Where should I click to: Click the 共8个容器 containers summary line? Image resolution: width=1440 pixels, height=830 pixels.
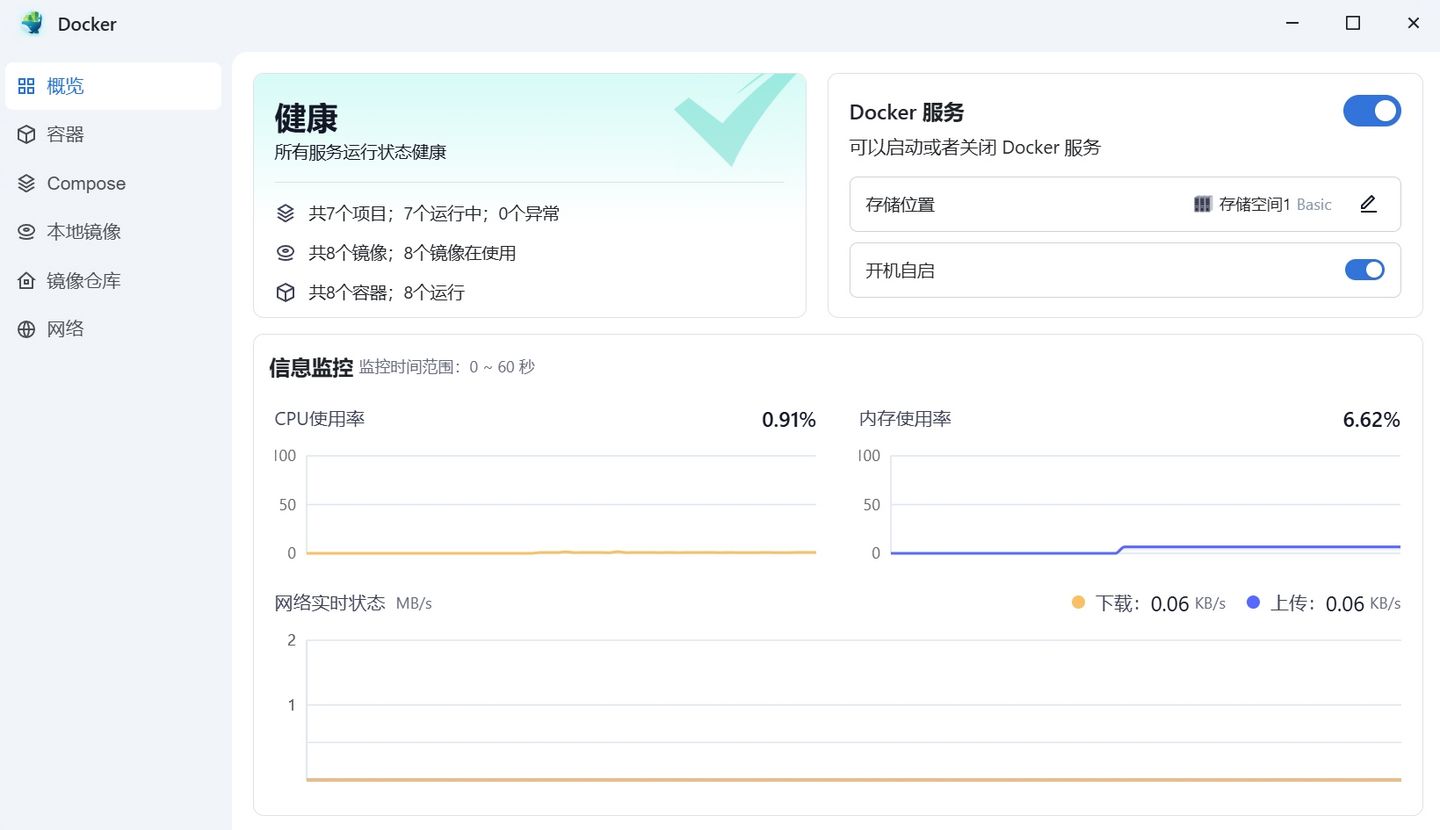click(386, 293)
